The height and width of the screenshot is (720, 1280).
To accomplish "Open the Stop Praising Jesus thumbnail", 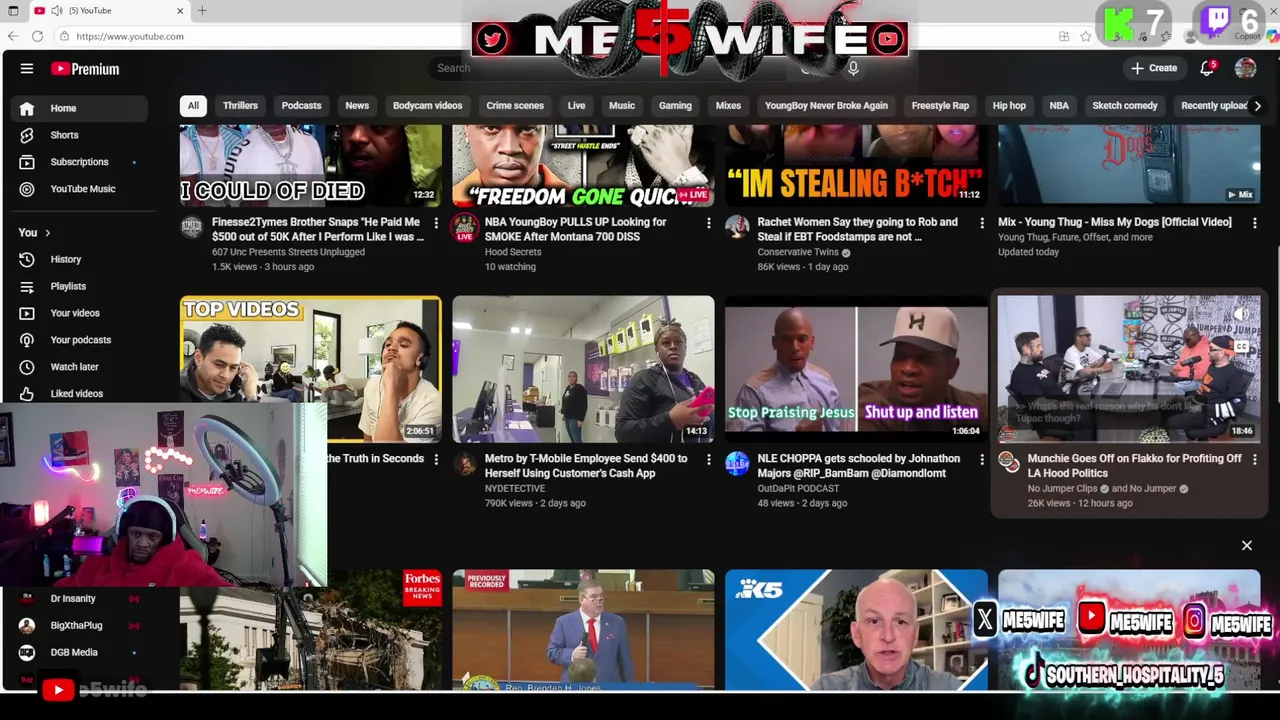I will point(856,369).
